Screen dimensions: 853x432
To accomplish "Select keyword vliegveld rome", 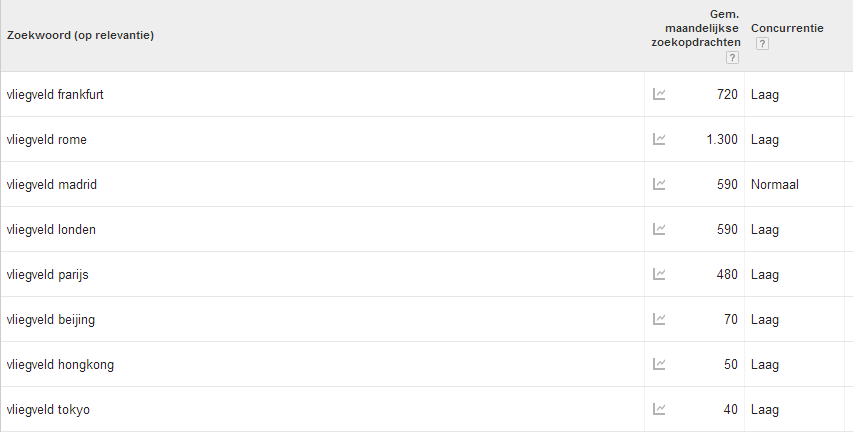I will click(x=47, y=140).
